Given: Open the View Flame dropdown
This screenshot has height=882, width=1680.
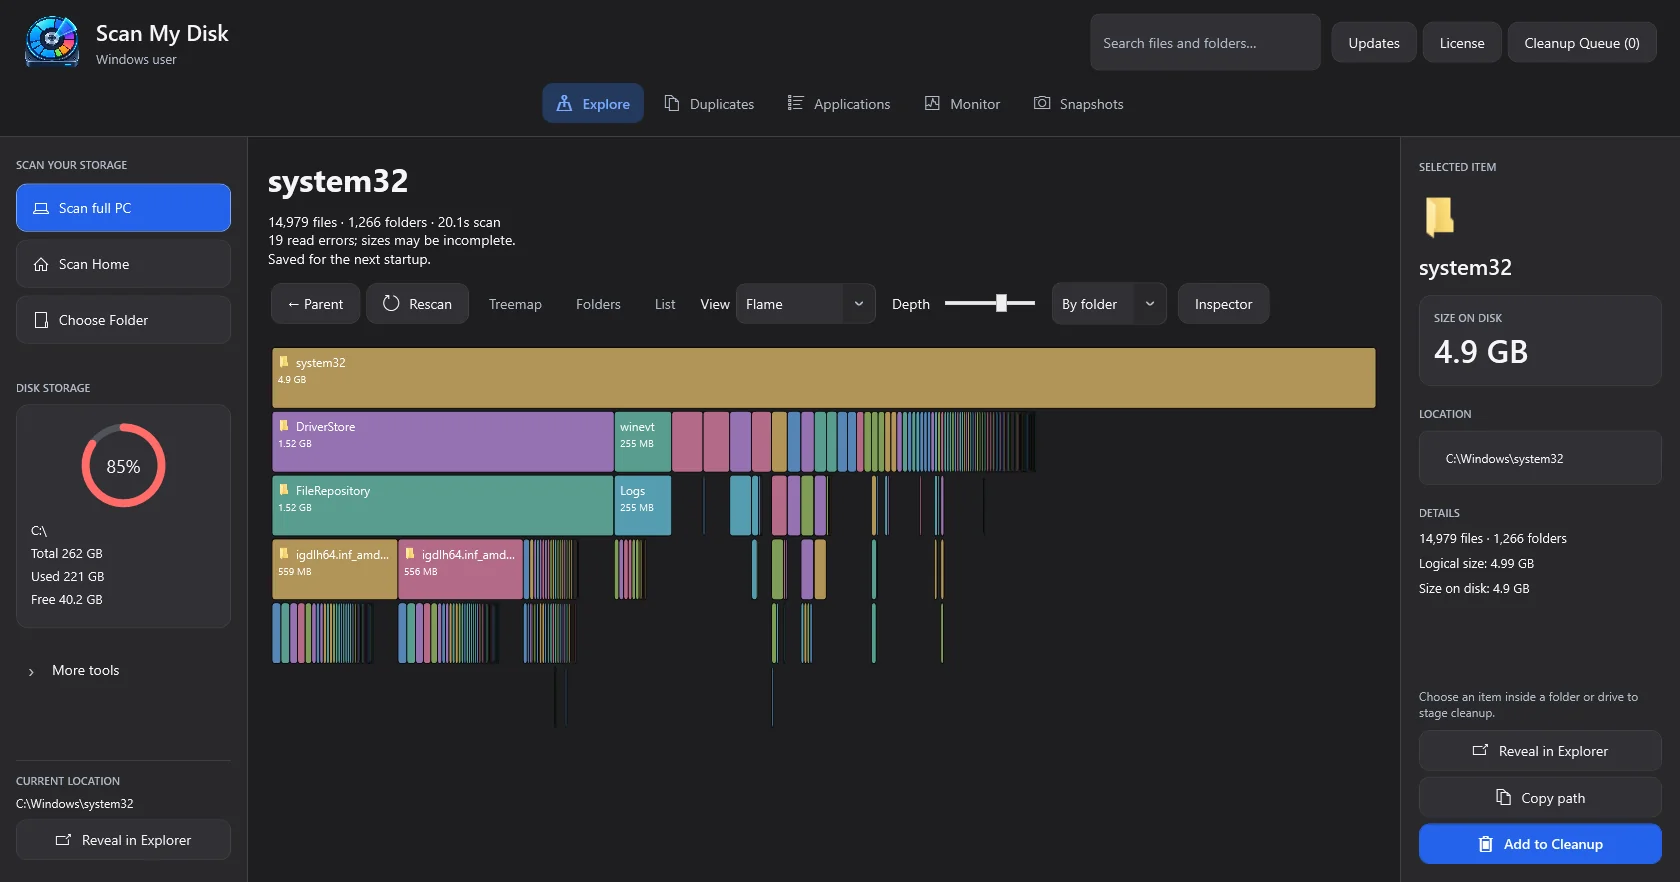Looking at the screenshot, I should click(805, 304).
